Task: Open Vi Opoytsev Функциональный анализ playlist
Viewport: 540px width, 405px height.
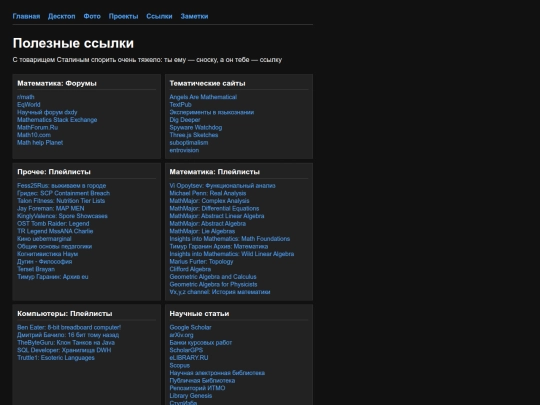Action: 222,186
